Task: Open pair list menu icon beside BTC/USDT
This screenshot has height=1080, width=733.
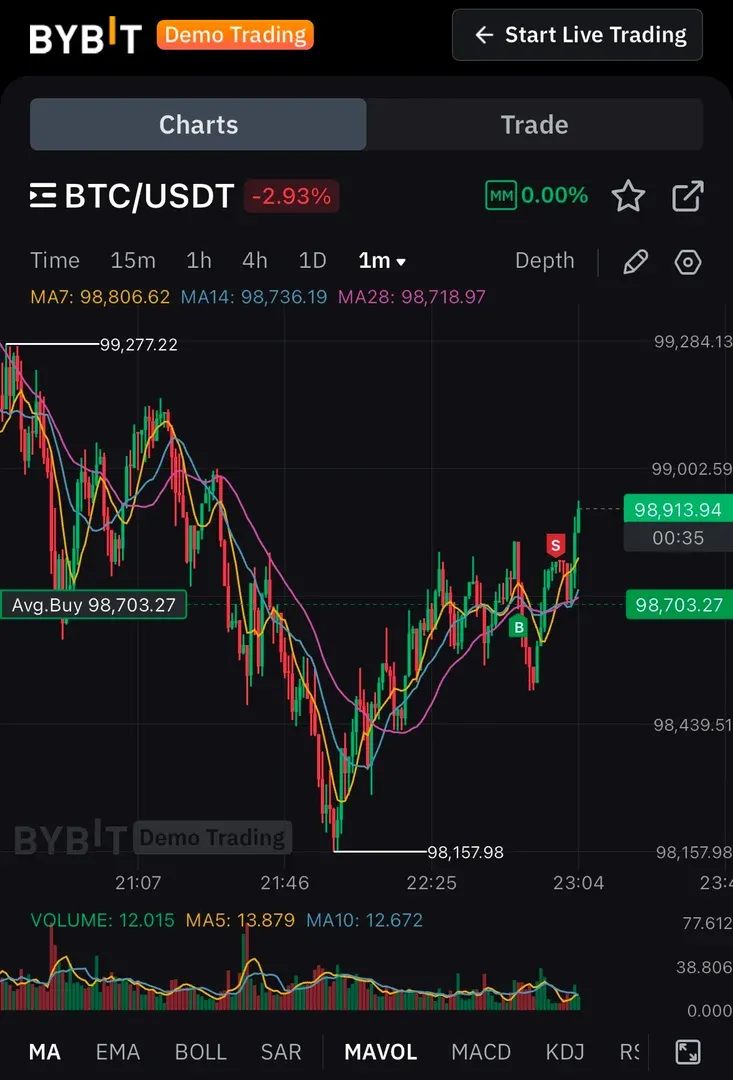Action: tap(43, 196)
